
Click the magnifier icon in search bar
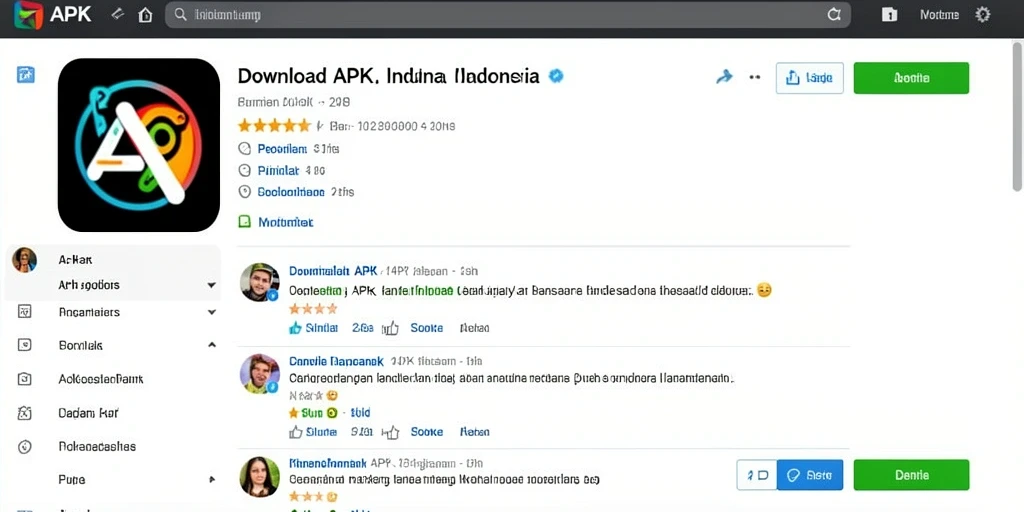182,14
